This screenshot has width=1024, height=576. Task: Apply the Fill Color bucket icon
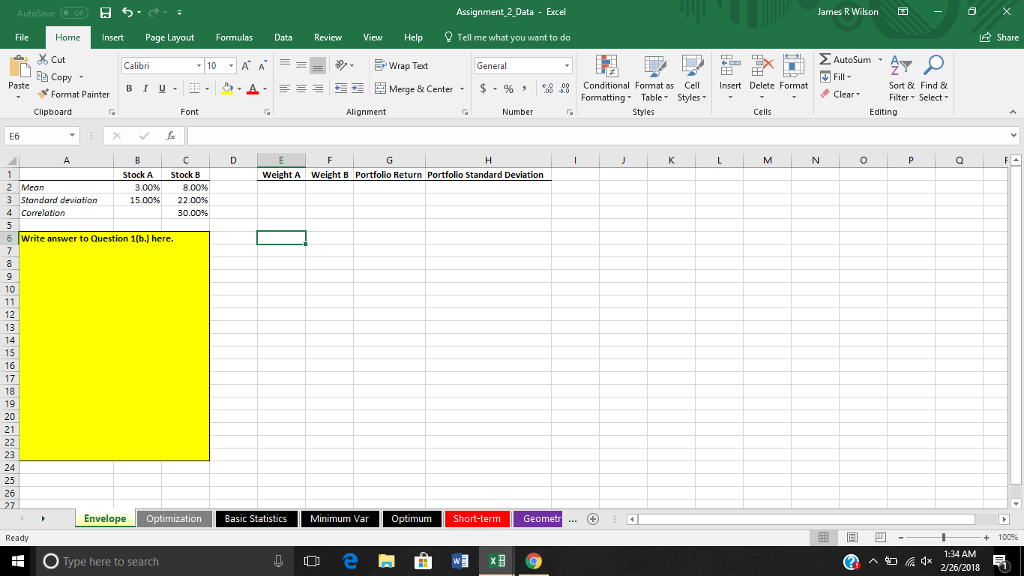coord(227,89)
